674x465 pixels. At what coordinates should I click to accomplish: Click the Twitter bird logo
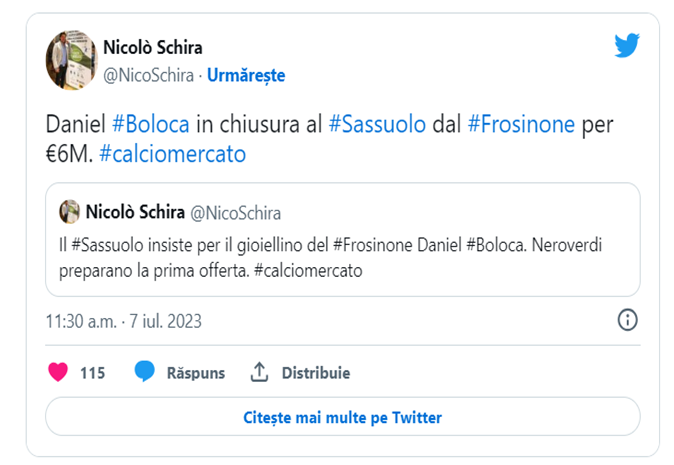(x=627, y=45)
